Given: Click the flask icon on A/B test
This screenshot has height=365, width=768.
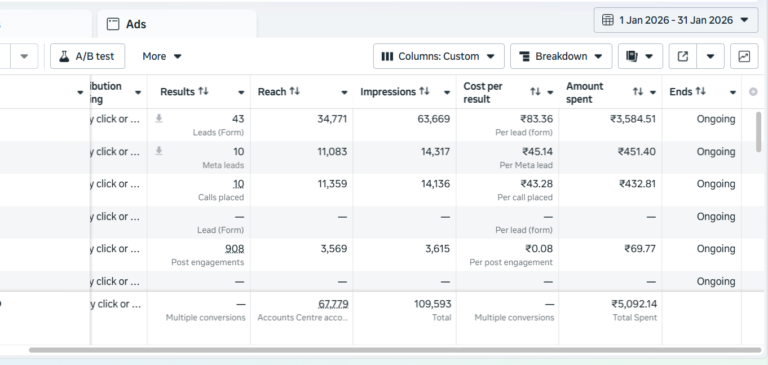Looking at the screenshot, I should tap(64, 56).
